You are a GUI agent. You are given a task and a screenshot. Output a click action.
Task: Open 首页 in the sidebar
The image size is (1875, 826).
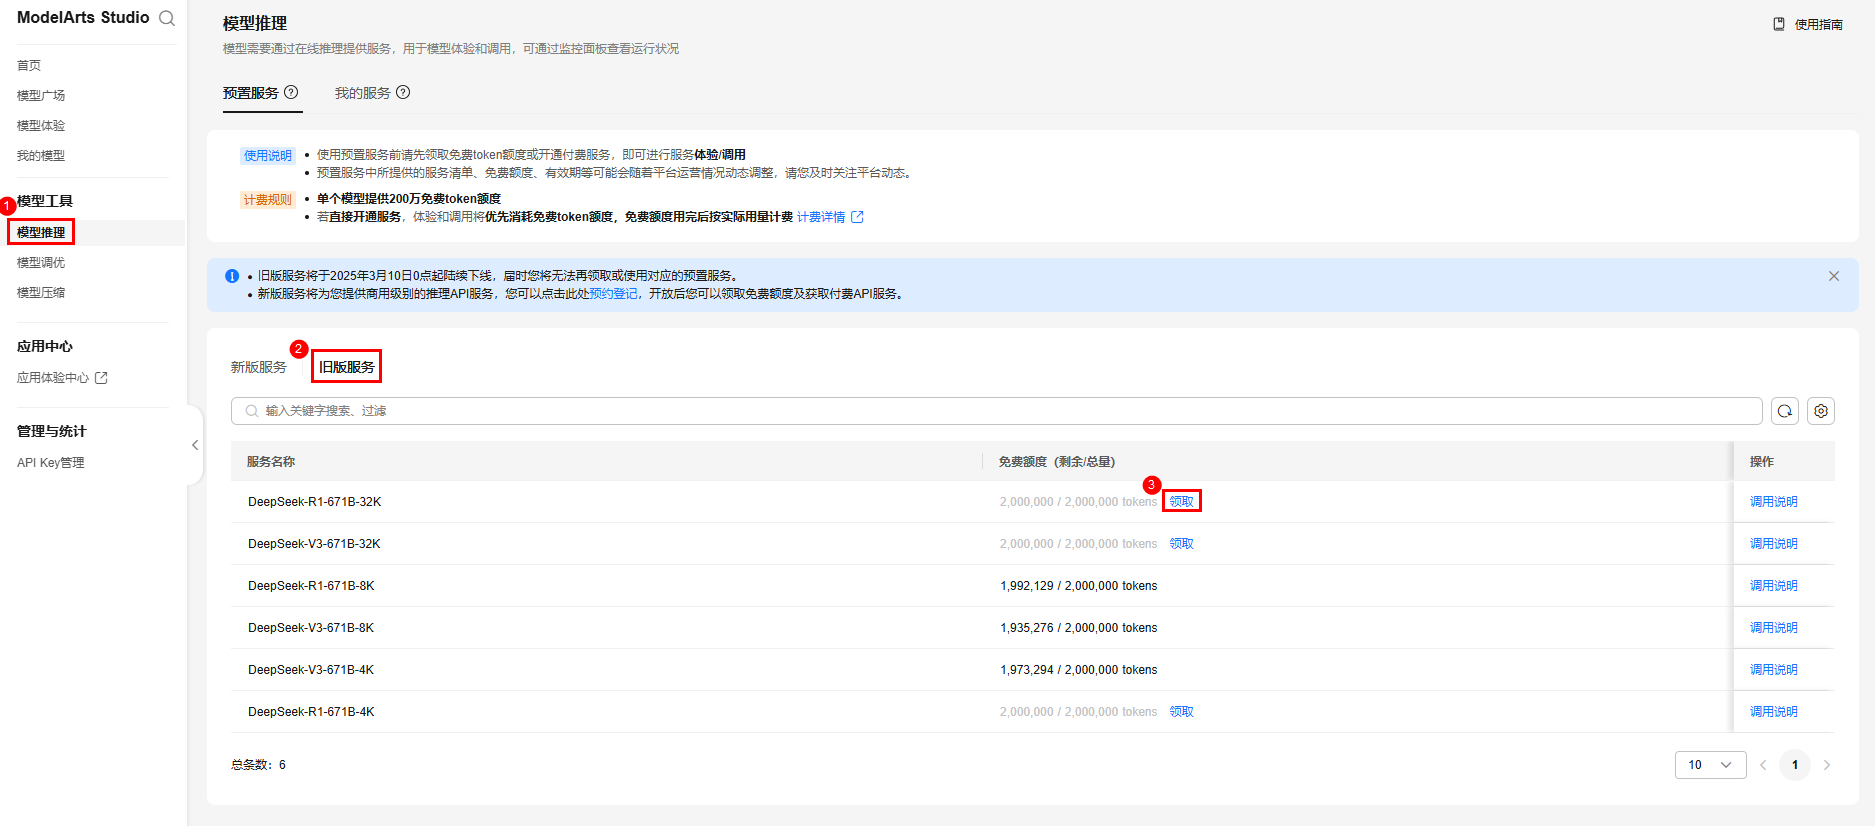29,65
